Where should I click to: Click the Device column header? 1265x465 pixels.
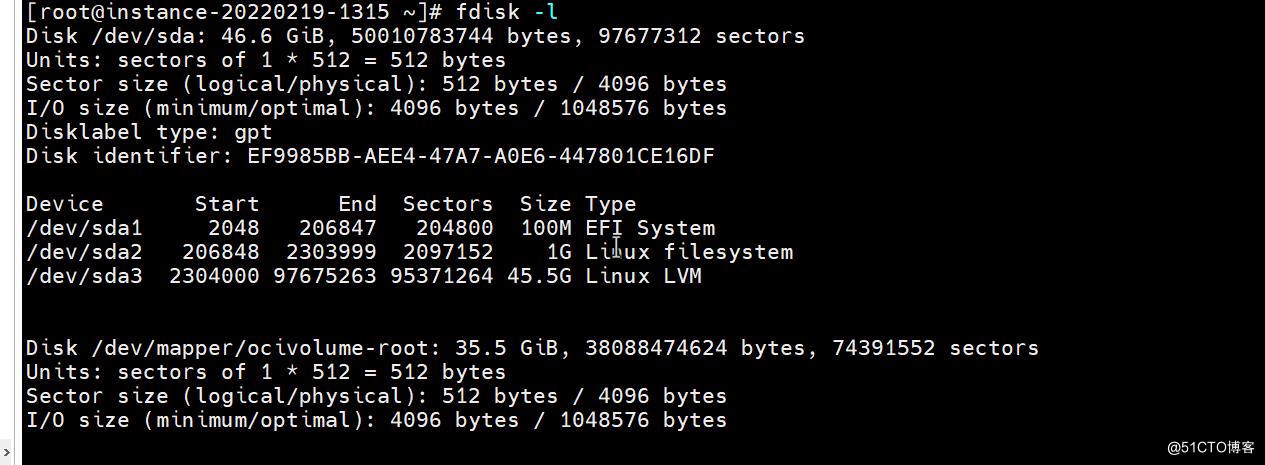coord(65,204)
